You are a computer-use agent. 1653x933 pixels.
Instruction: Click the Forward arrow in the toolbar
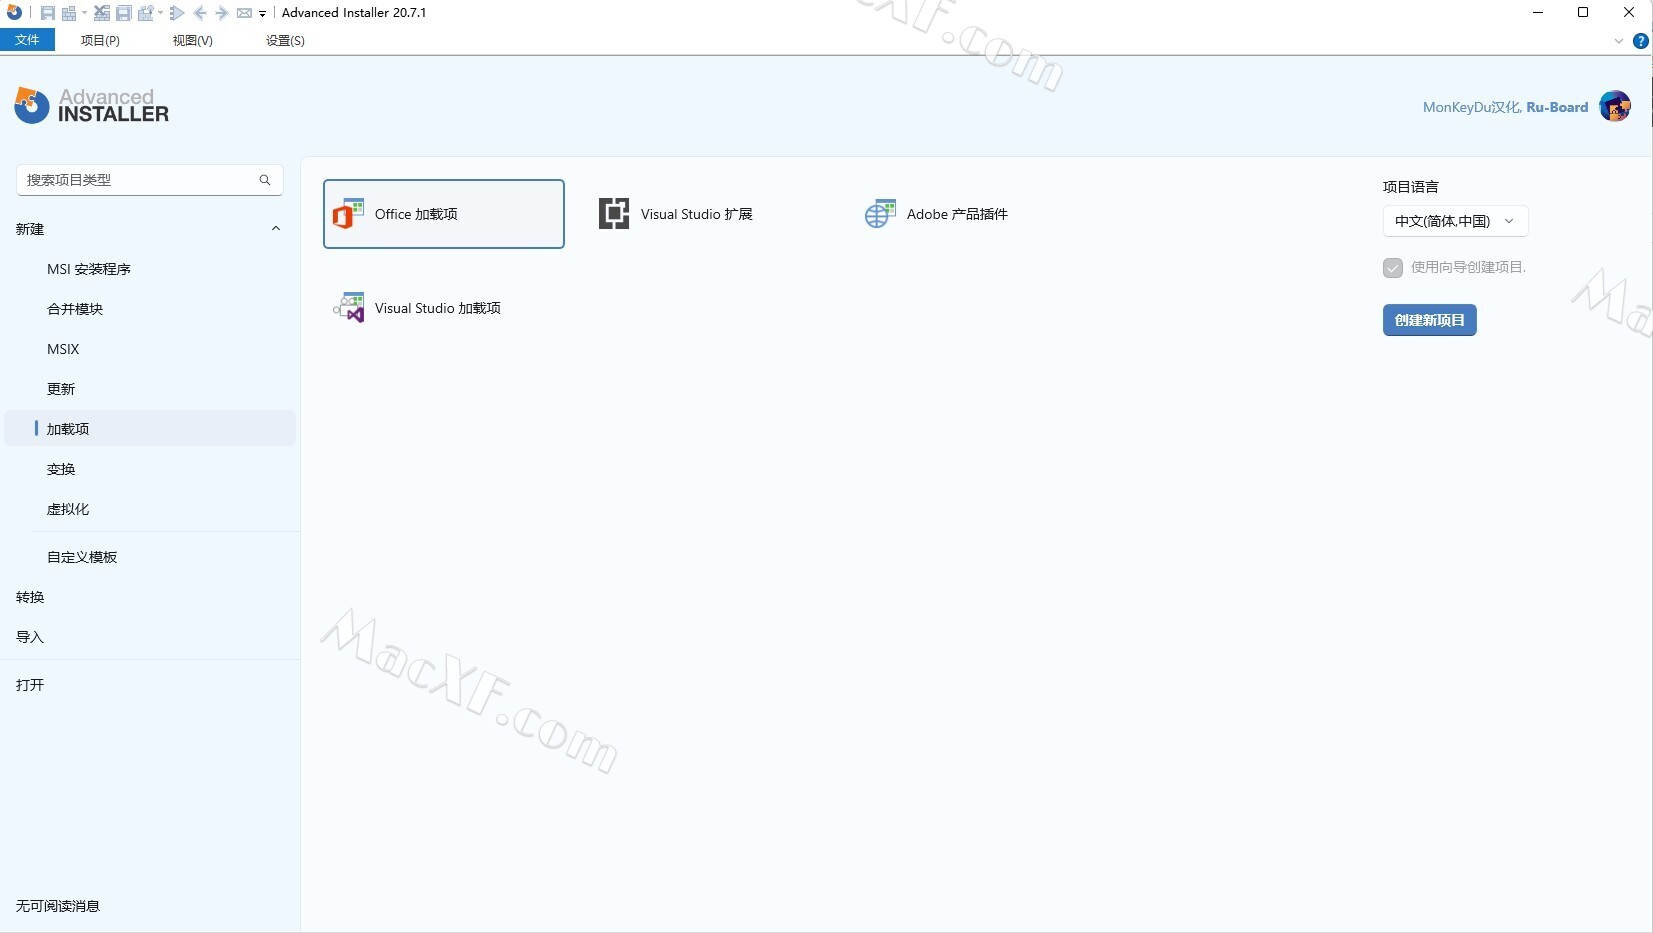(x=222, y=13)
